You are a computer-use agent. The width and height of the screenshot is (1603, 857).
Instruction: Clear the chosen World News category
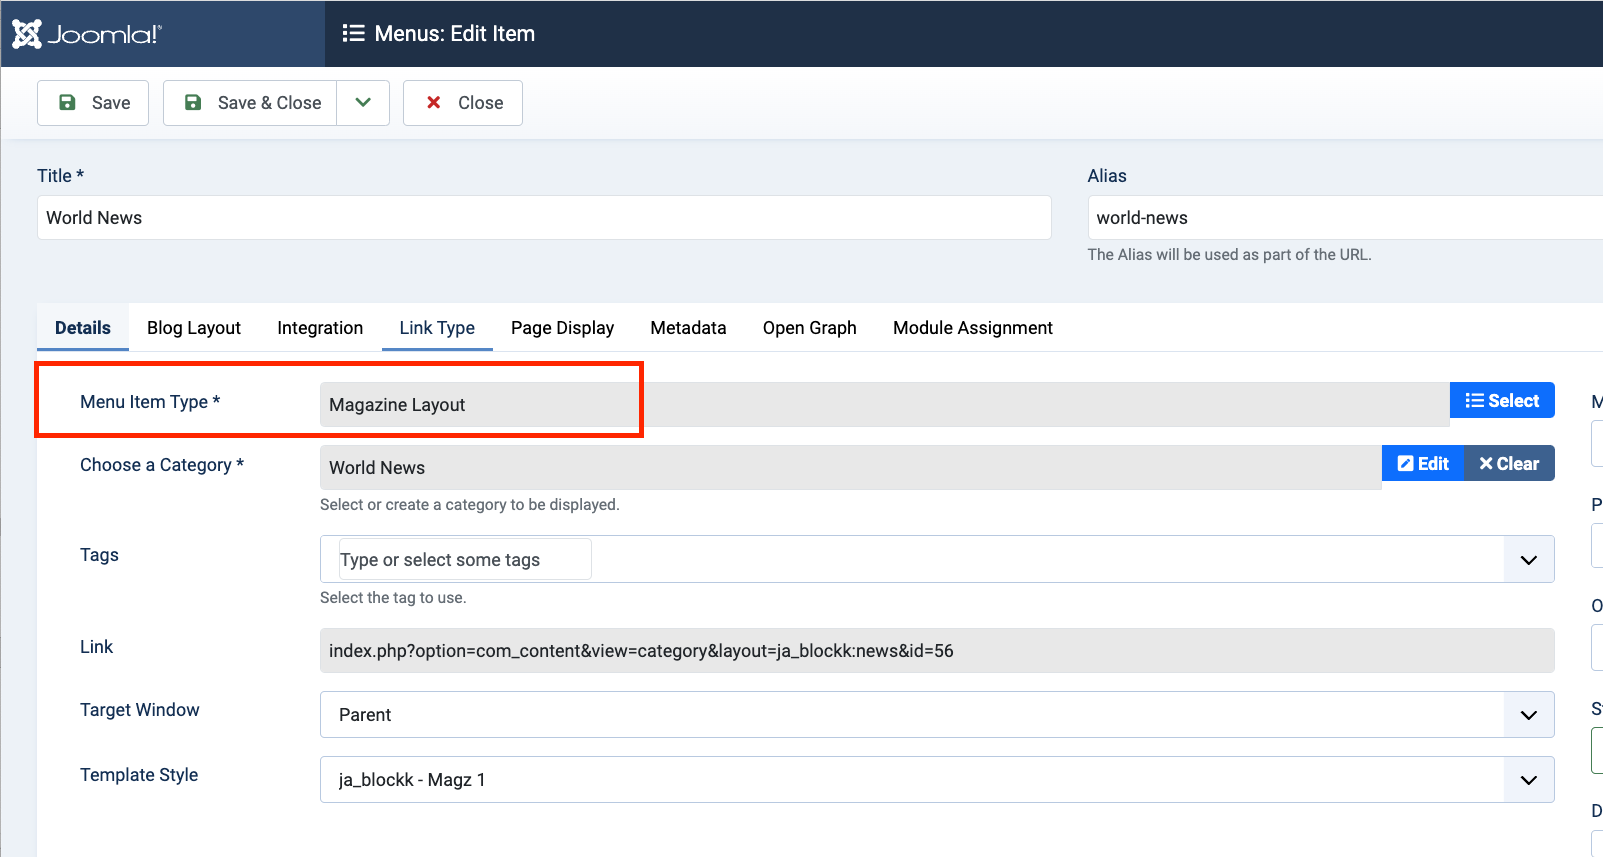(x=1509, y=464)
